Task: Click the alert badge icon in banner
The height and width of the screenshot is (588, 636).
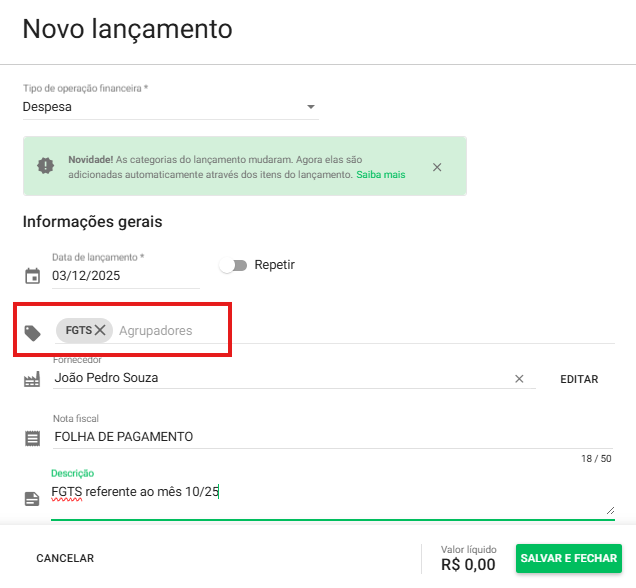Action: pos(46,166)
